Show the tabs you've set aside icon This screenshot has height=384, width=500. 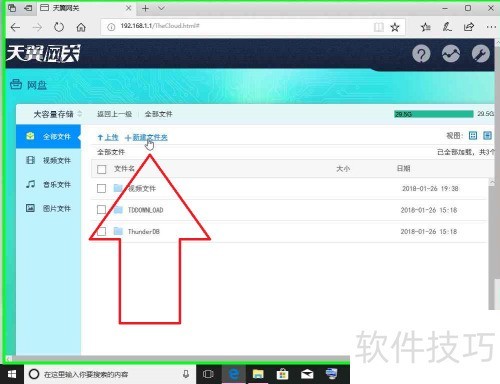(12, 8)
